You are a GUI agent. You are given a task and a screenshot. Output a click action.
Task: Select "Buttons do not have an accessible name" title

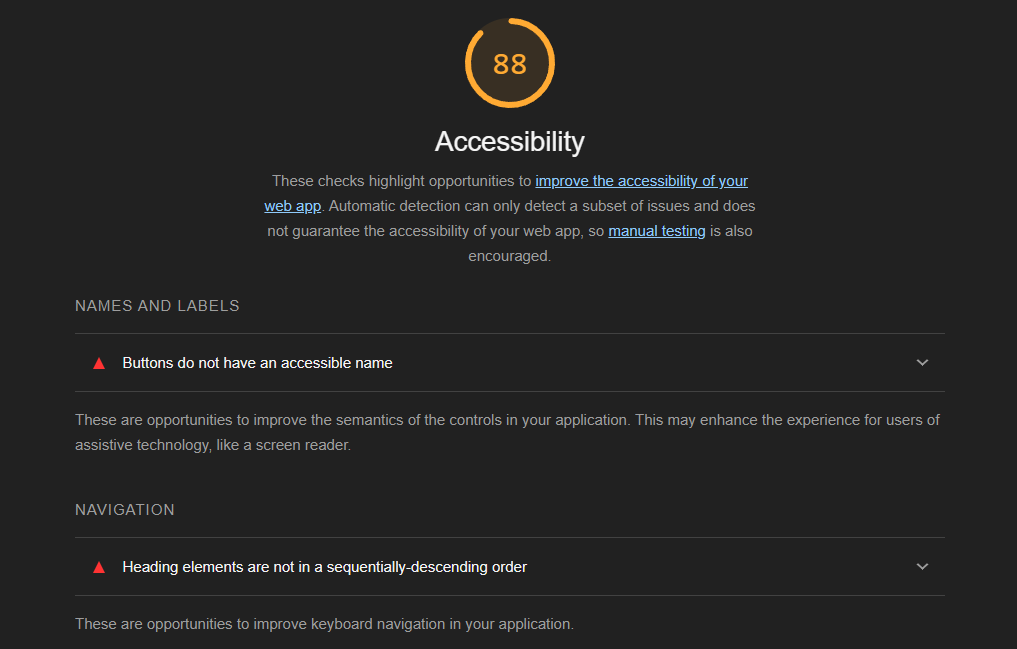click(257, 363)
